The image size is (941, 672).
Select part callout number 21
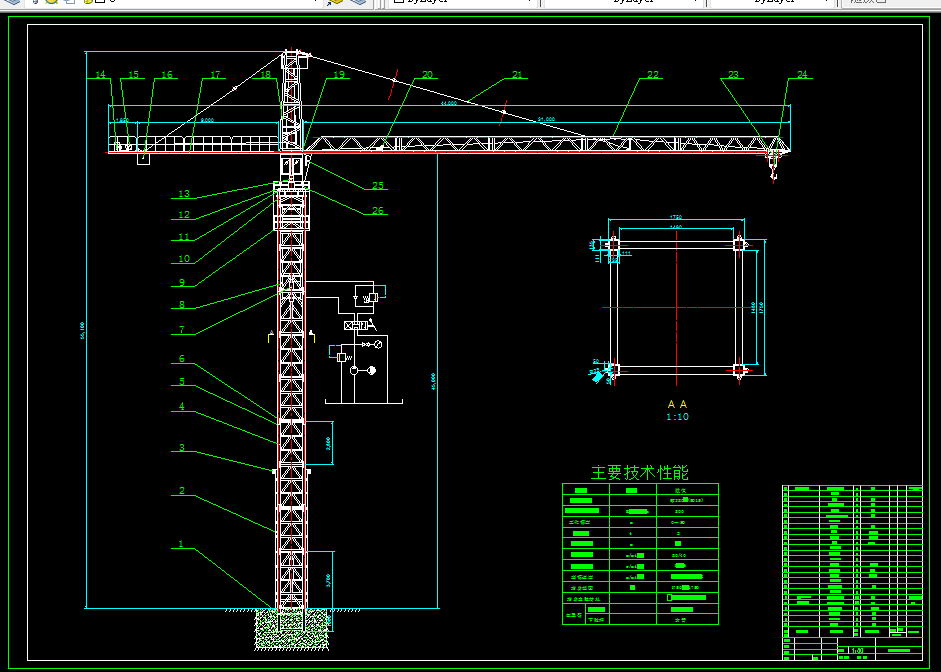tap(517, 74)
